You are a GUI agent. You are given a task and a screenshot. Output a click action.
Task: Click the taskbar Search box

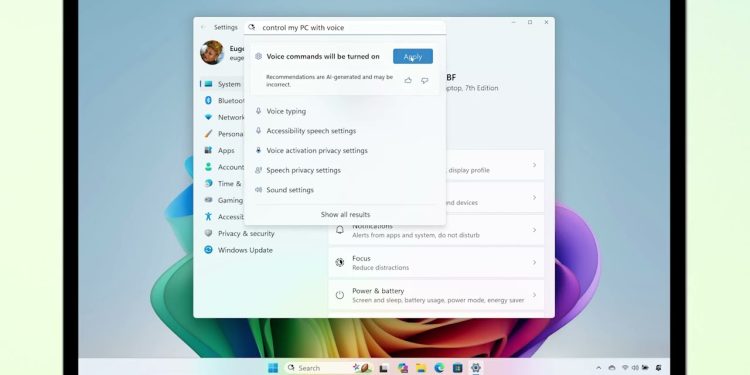pos(329,368)
